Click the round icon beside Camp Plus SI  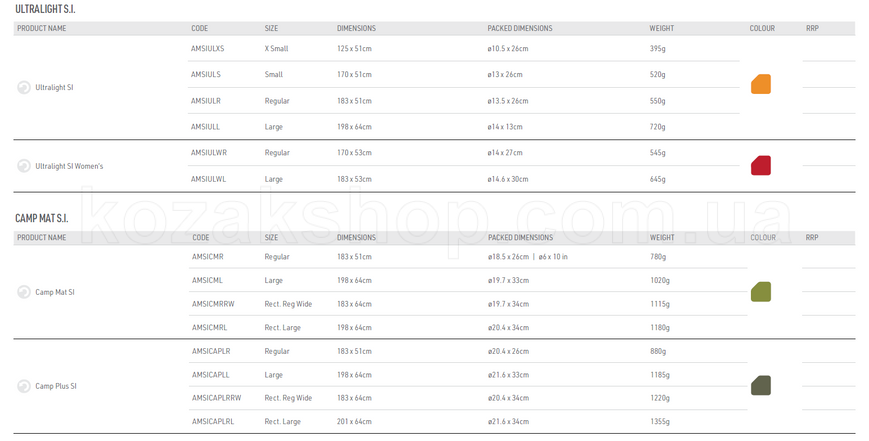point(24,386)
